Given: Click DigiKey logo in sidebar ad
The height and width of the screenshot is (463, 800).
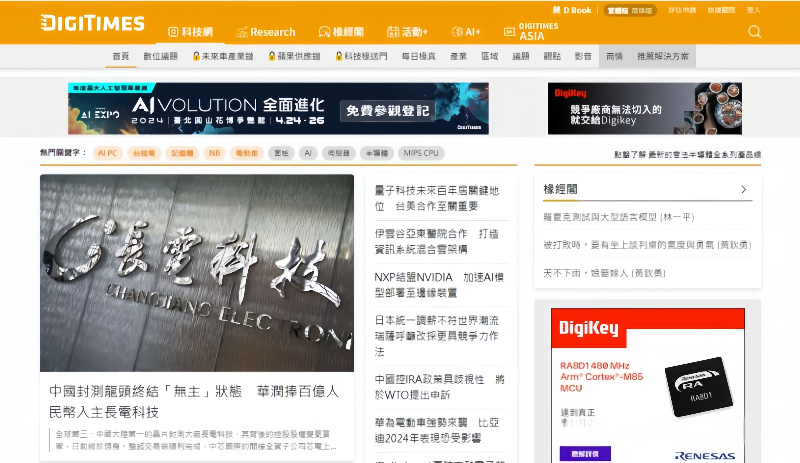Looking at the screenshot, I should coord(588,328).
